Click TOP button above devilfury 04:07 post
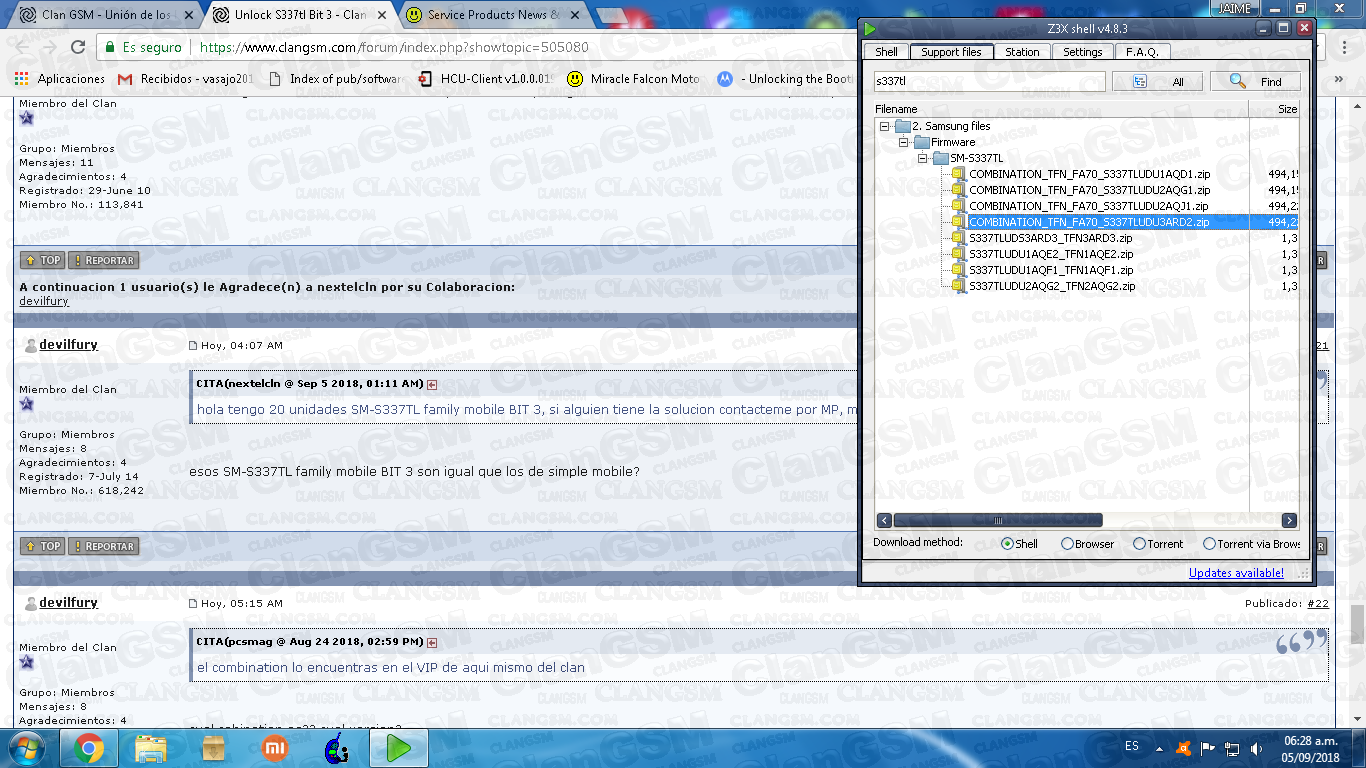 (42, 260)
